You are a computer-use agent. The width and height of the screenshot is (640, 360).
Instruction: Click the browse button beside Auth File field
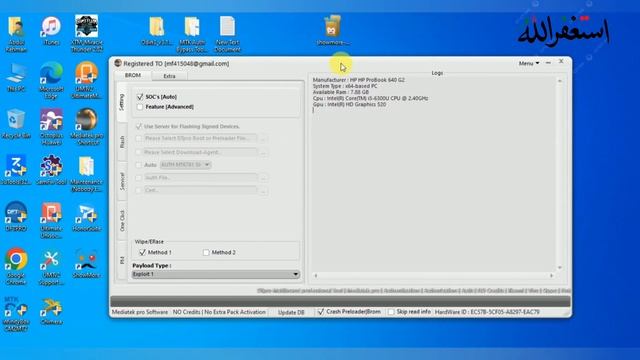(263, 178)
